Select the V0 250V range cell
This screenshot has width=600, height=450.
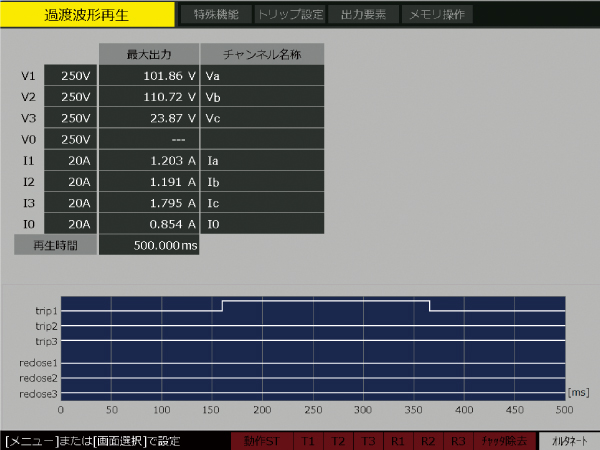(x=75, y=139)
